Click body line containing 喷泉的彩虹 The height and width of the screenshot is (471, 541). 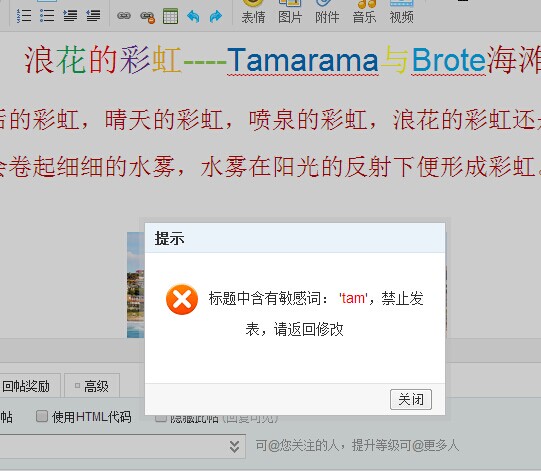(270, 120)
